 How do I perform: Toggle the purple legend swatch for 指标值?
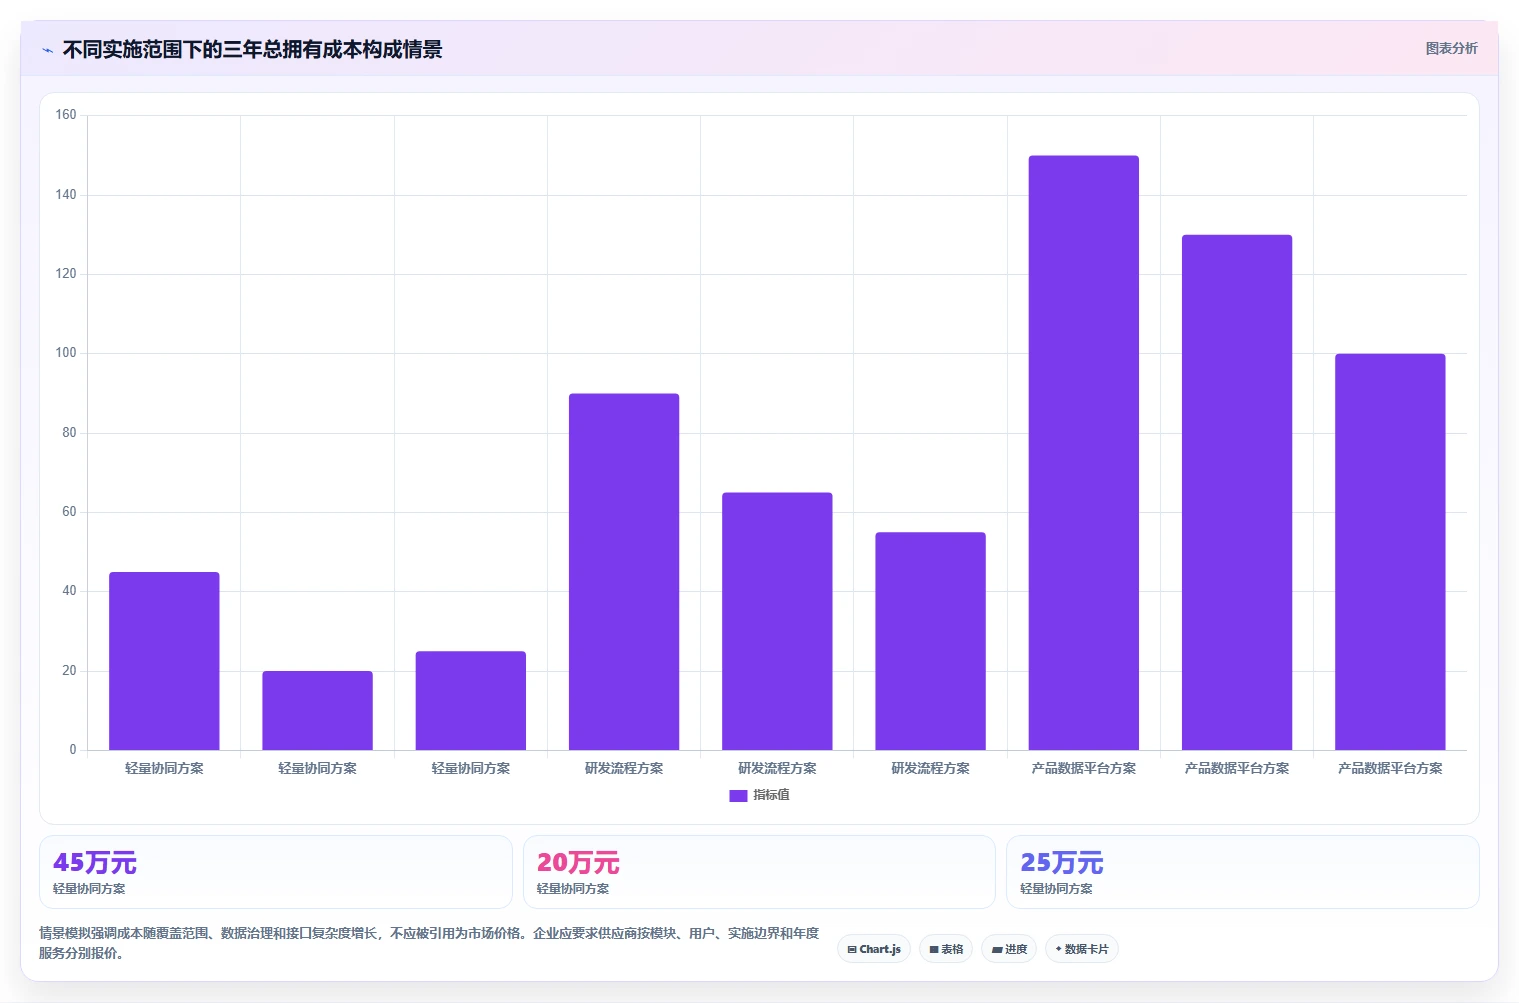(738, 796)
